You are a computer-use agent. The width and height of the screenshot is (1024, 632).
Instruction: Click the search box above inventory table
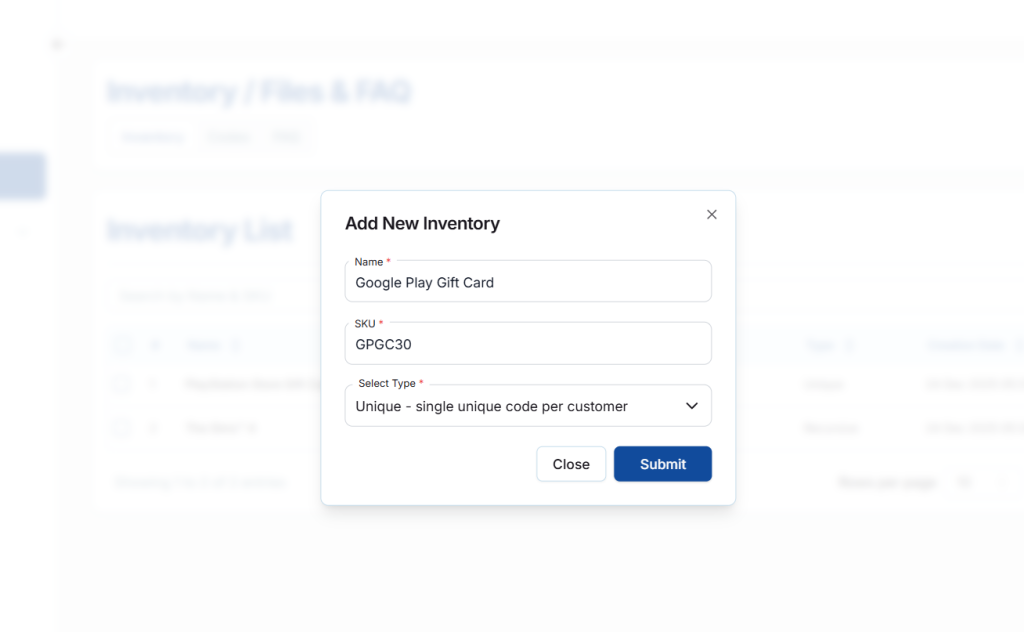click(x=210, y=296)
